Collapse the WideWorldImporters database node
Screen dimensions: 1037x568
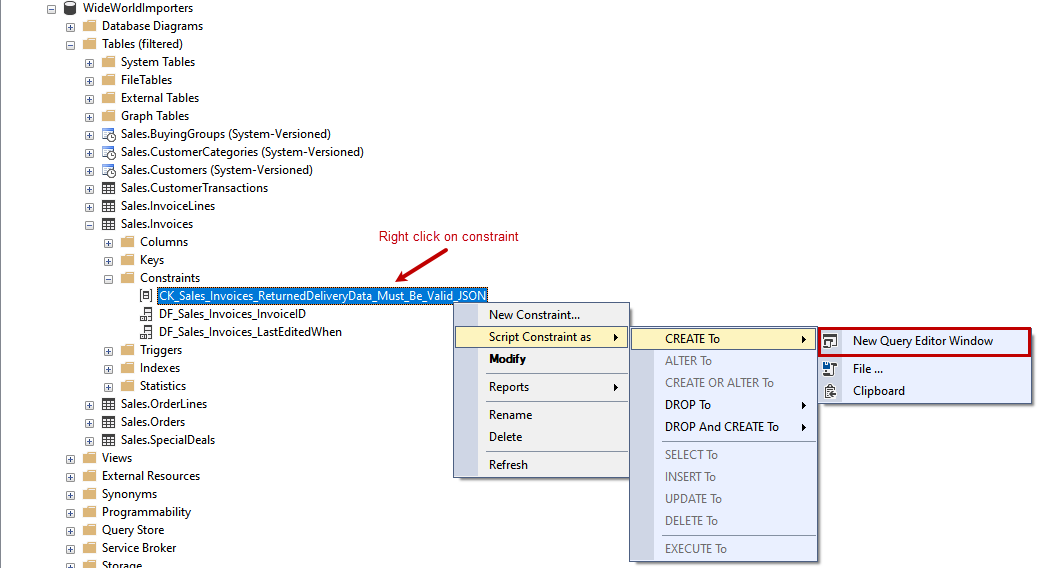coord(52,9)
